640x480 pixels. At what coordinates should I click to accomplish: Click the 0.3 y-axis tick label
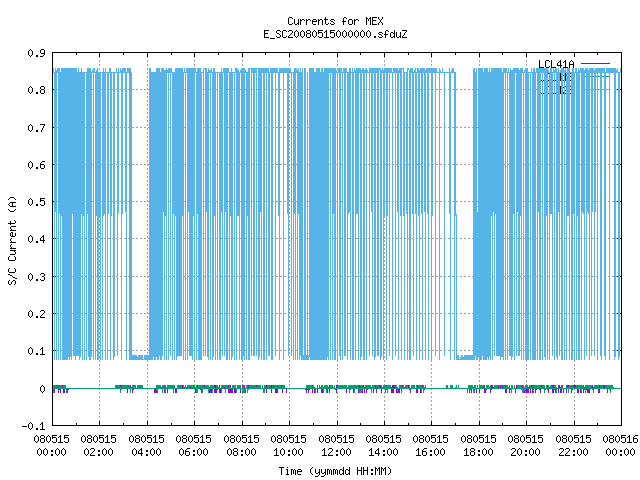pos(36,277)
